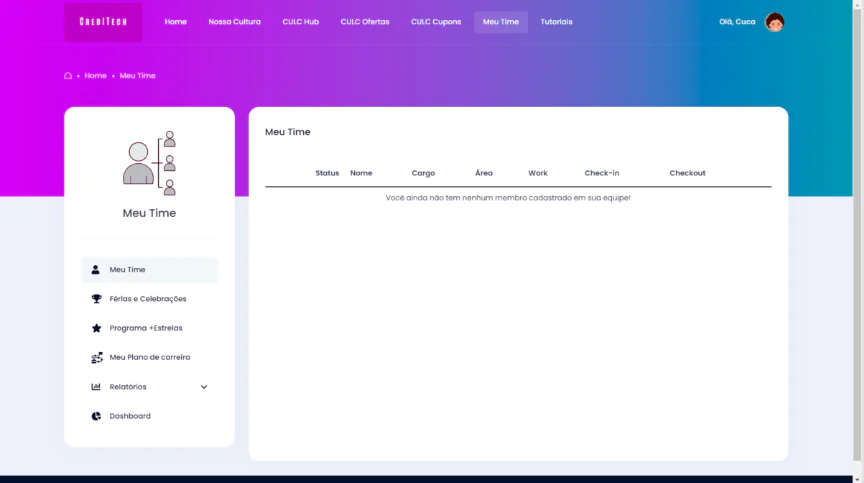This screenshot has height=483, width=864.
Task: Go to CULC Hub in navbar
Action: [300, 22]
